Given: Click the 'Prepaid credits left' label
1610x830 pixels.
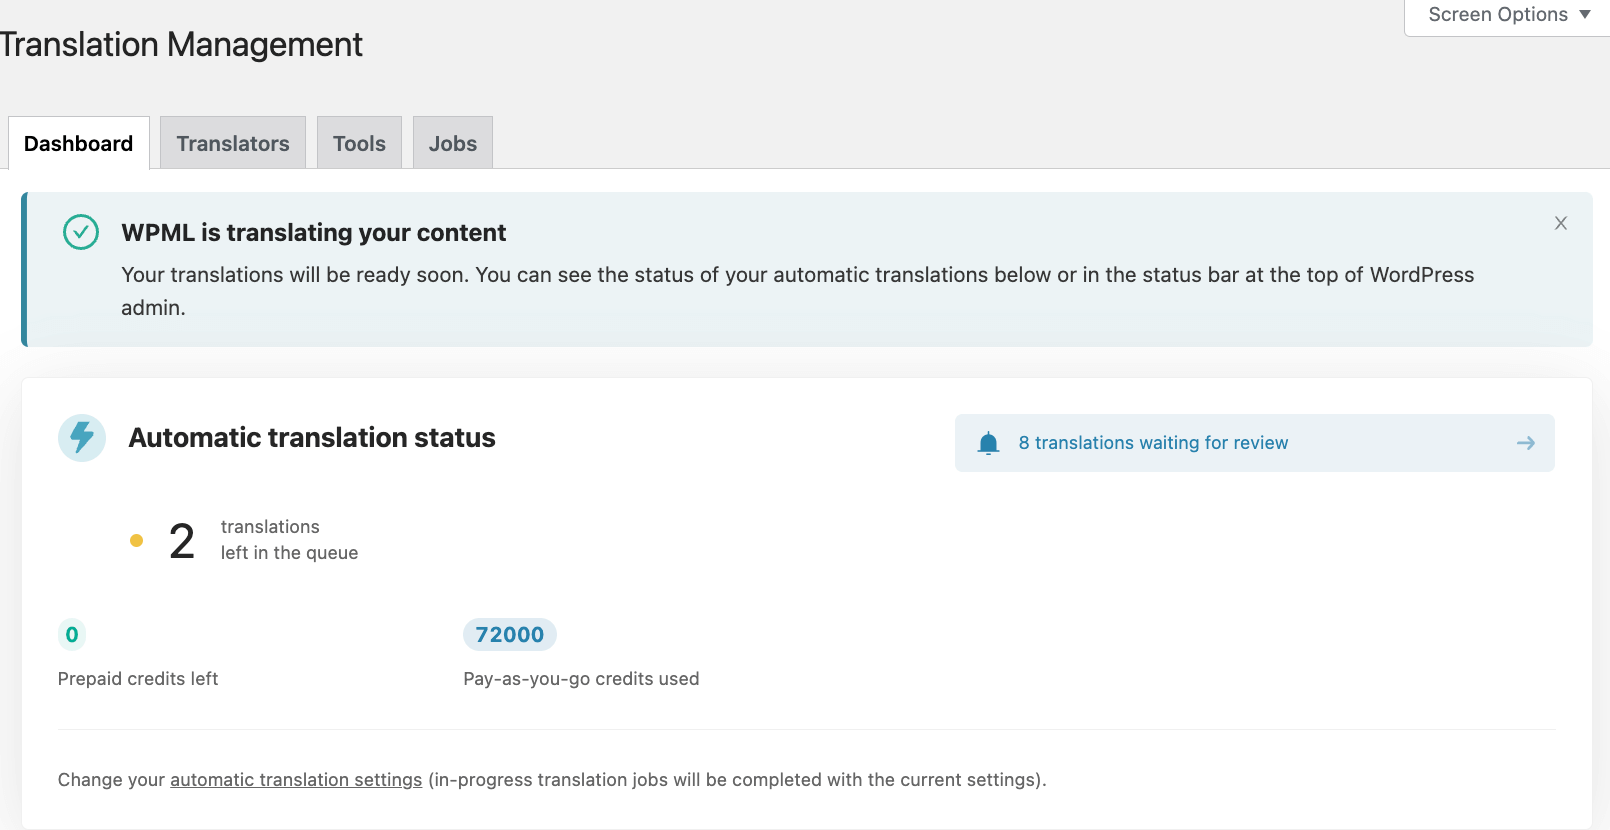Looking at the screenshot, I should (x=138, y=679).
